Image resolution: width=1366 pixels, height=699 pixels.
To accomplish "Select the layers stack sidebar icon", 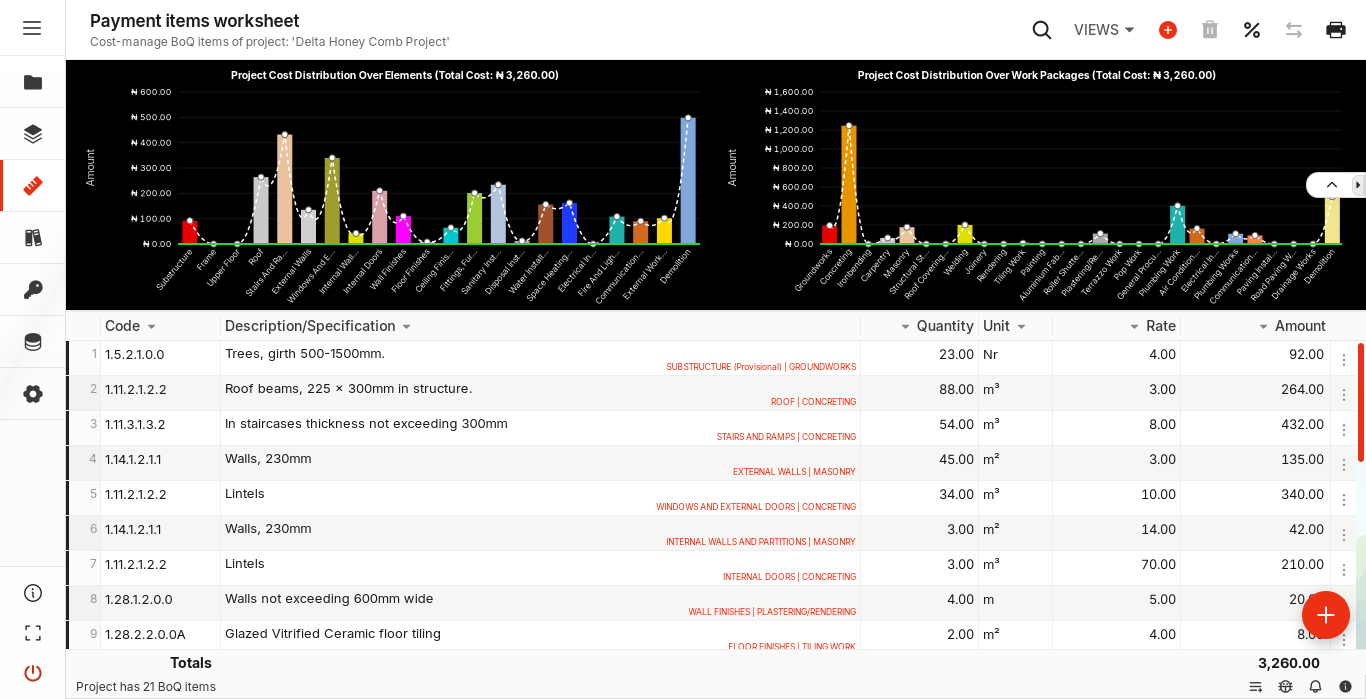I will pos(33,134).
